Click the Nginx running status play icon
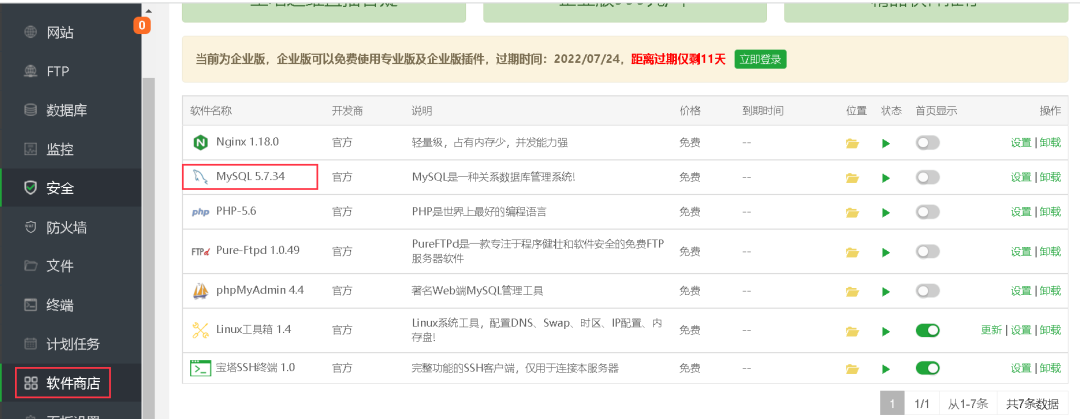 (x=886, y=143)
